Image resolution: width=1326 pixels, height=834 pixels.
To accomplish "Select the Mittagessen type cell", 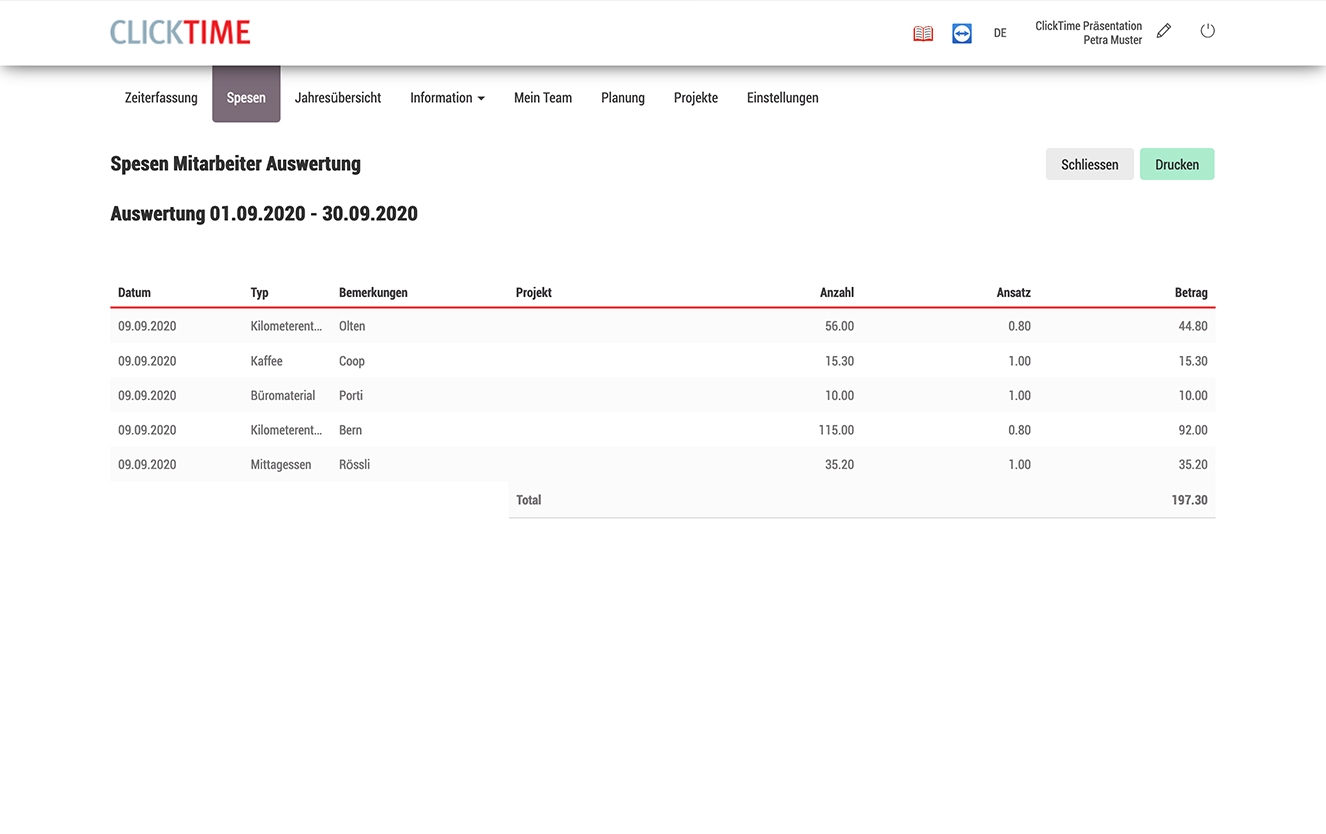I will [281, 464].
